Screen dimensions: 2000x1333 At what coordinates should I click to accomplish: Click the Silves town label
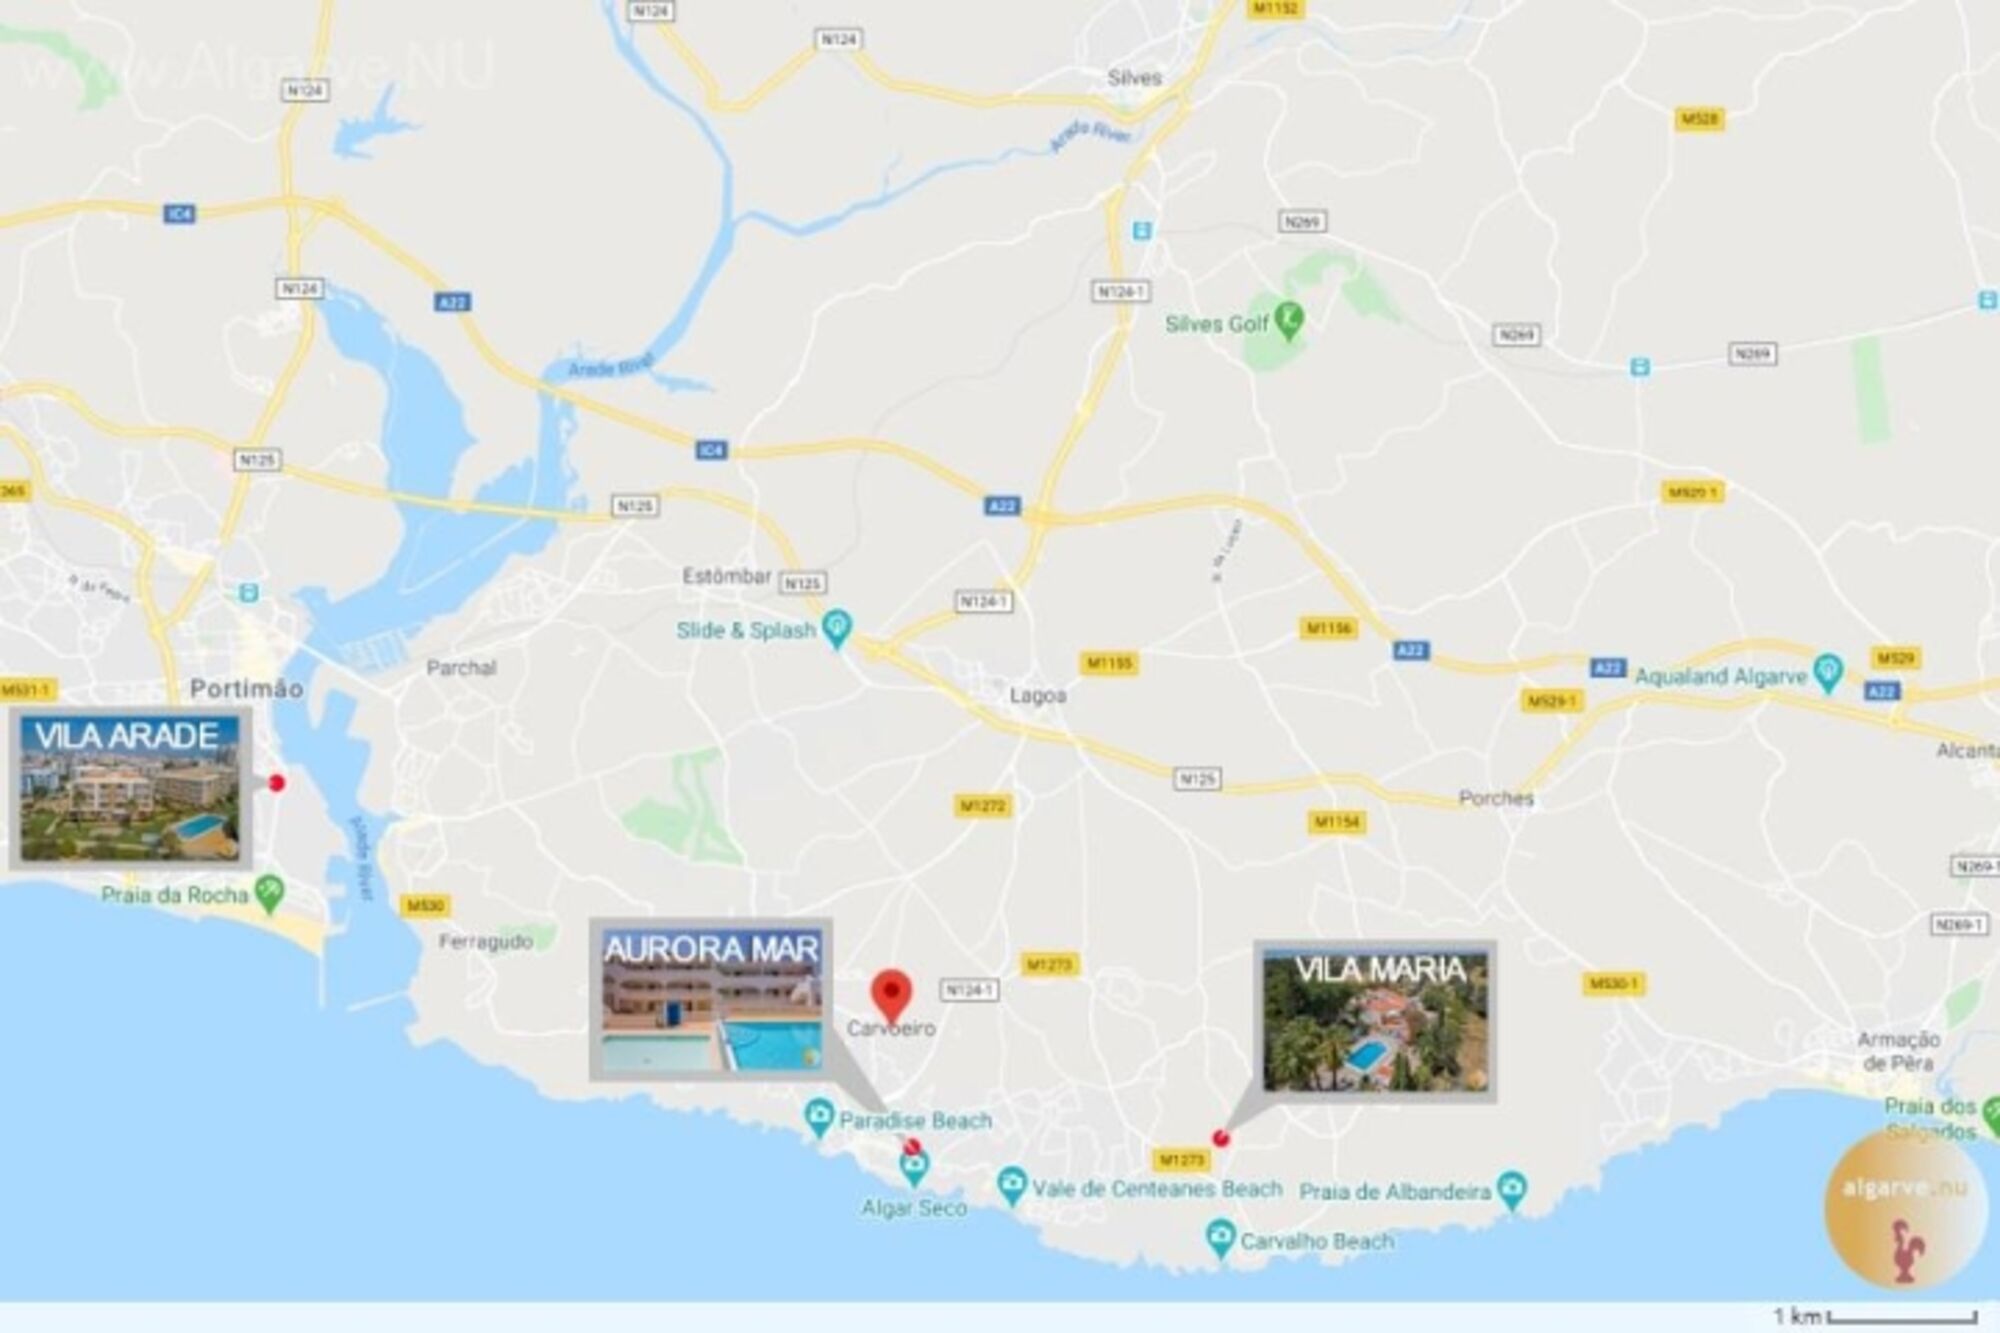point(1135,77)
